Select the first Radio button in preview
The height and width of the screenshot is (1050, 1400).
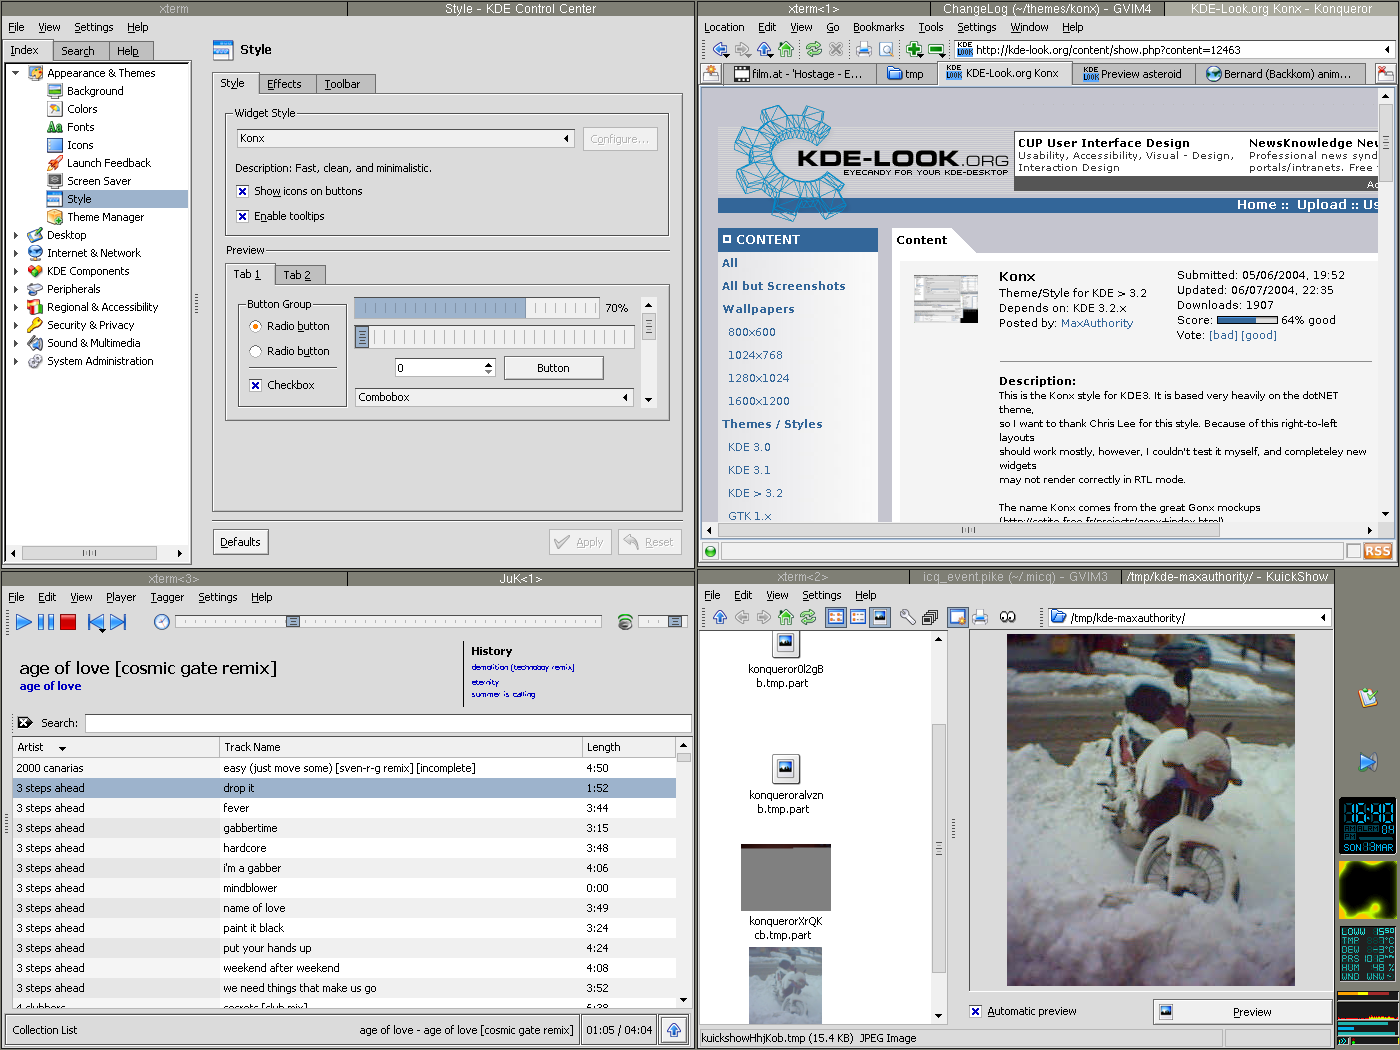pos(256,326)
